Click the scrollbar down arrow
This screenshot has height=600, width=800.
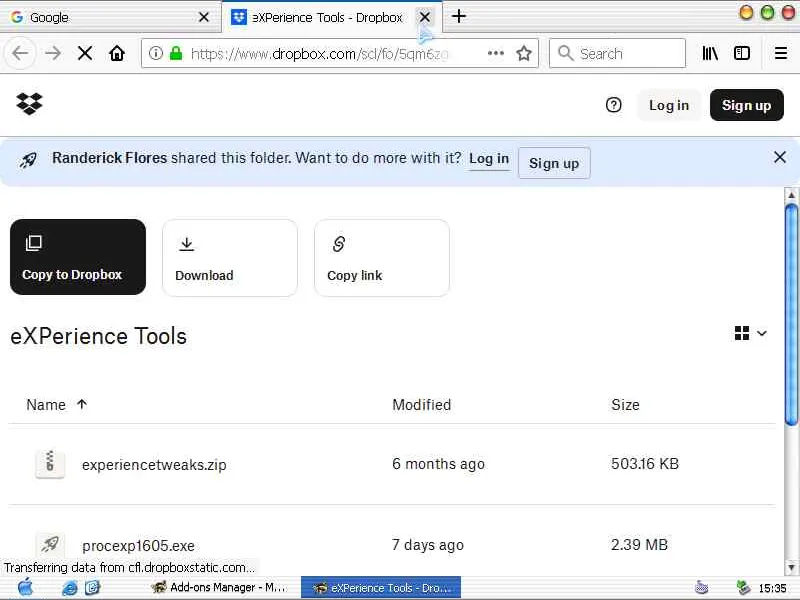click(791, 567)
